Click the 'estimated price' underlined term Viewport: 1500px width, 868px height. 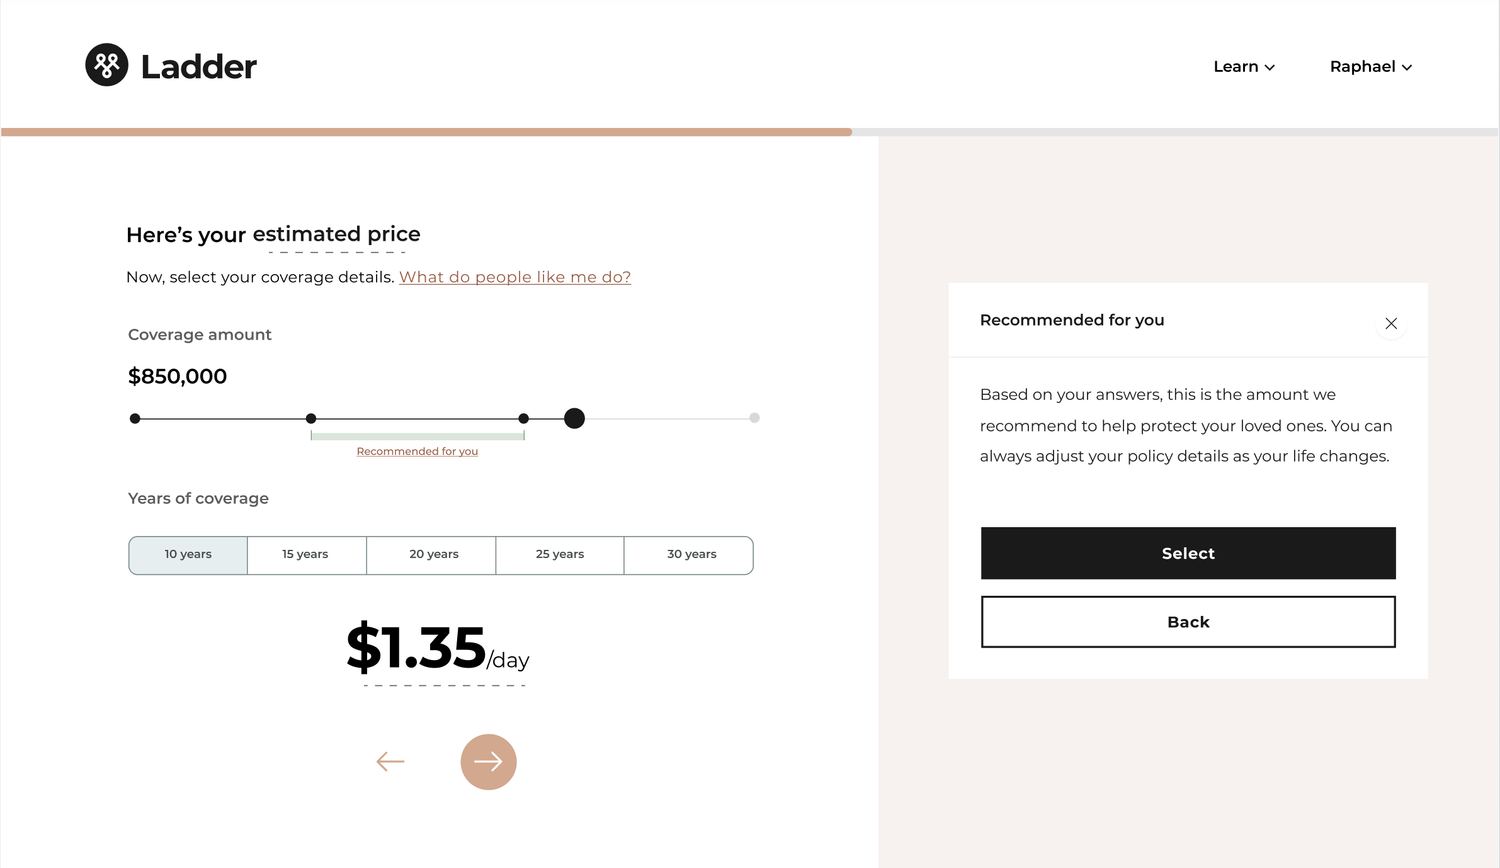click(336, 235)
